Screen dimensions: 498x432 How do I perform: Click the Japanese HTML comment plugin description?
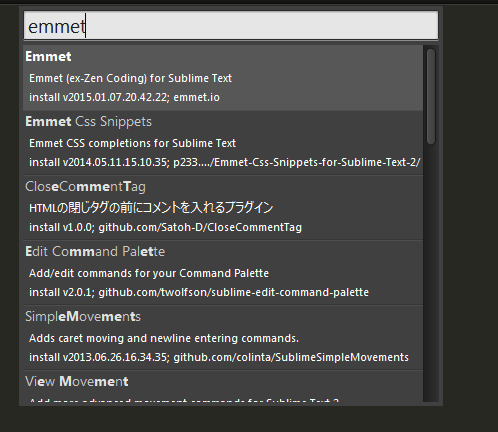151,208
